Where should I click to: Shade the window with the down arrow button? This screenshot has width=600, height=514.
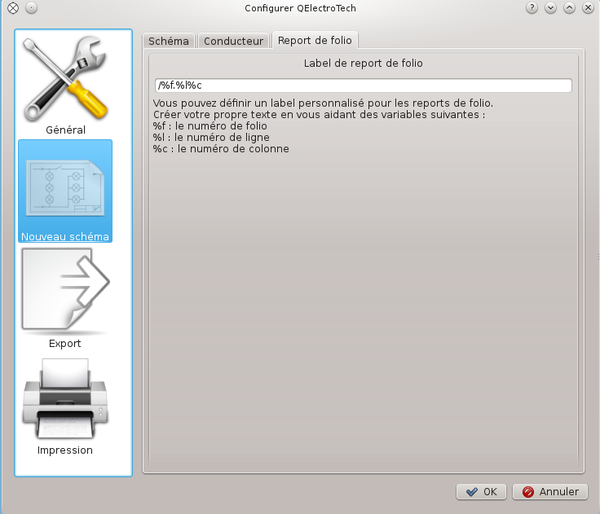550,8
